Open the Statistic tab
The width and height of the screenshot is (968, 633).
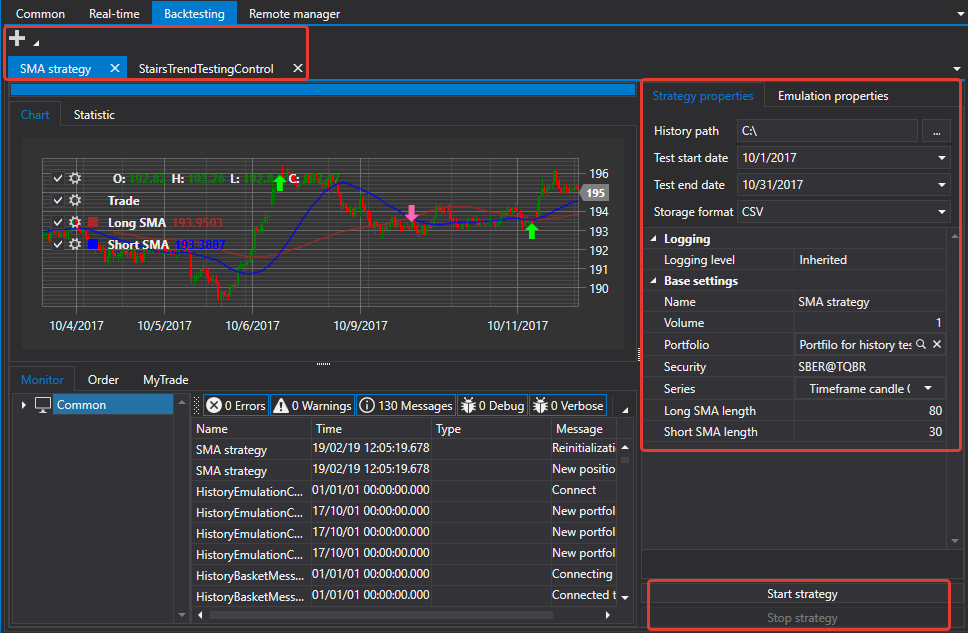(x=94, y=115)
